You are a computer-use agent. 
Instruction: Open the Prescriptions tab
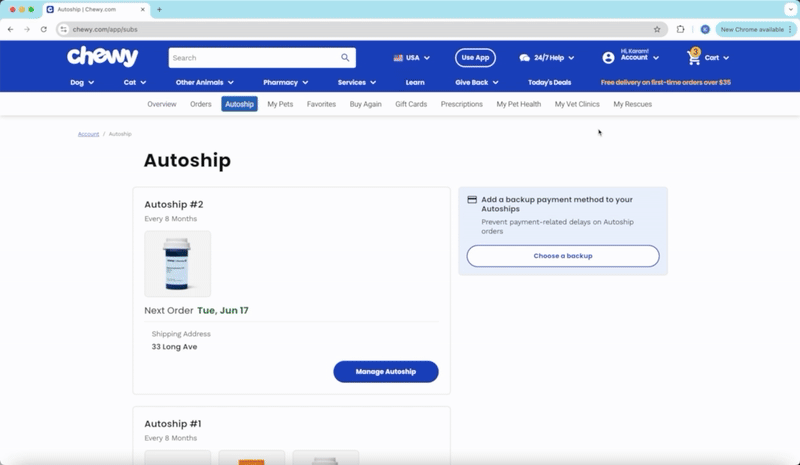click(462, 104)
